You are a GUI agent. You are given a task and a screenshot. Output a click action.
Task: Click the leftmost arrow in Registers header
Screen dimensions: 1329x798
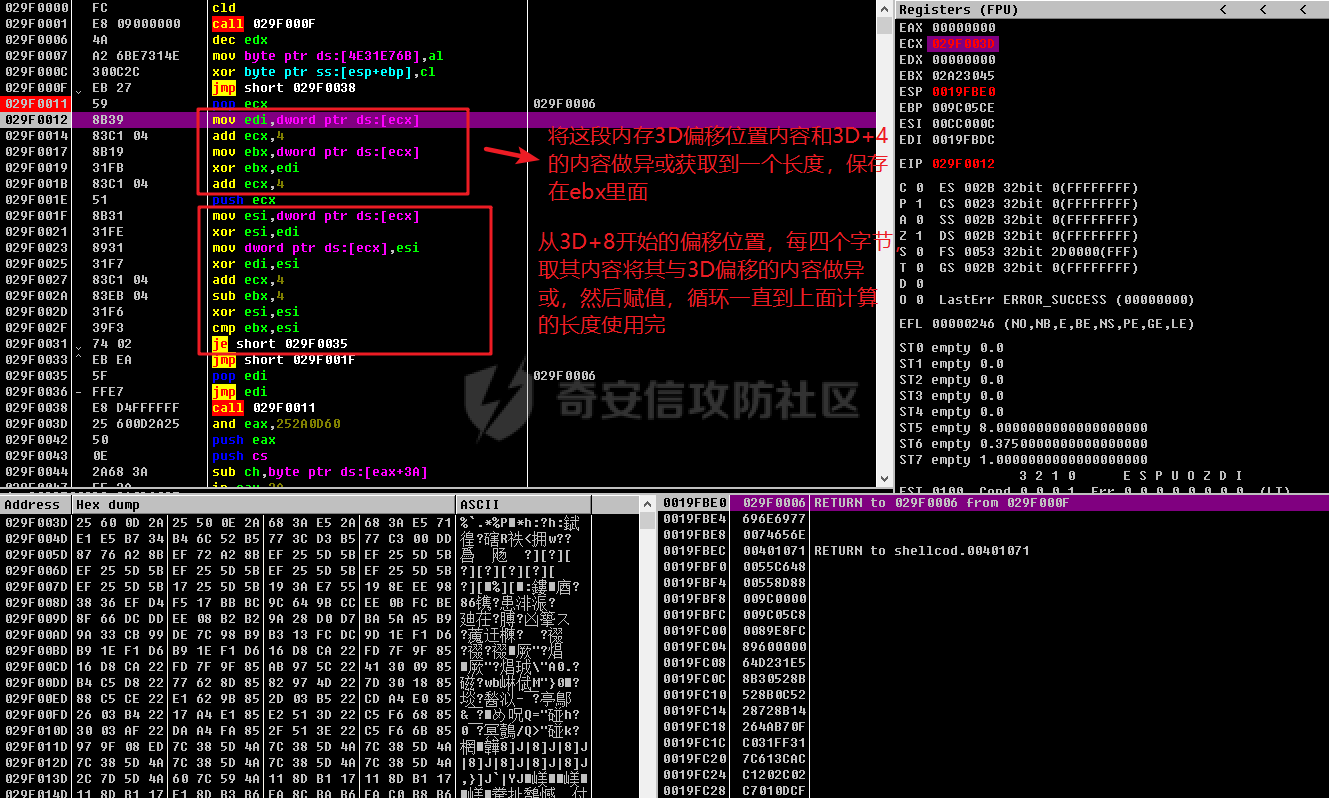tap(1222, 9)
